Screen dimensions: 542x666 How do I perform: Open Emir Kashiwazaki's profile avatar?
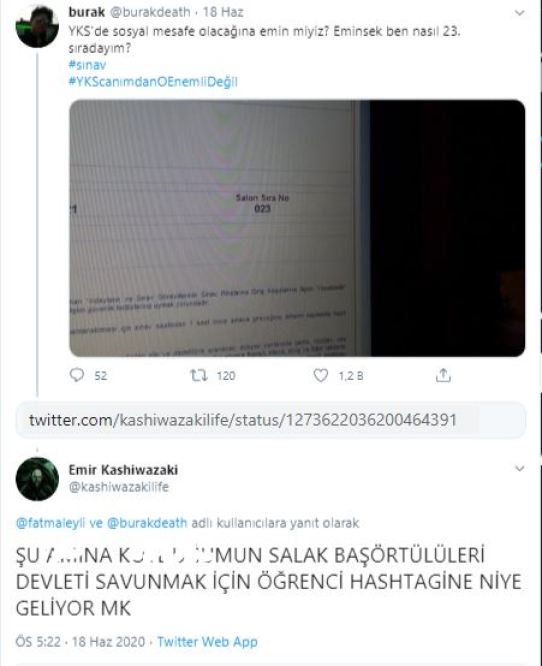pyautogui.click(x=37, y=479)
